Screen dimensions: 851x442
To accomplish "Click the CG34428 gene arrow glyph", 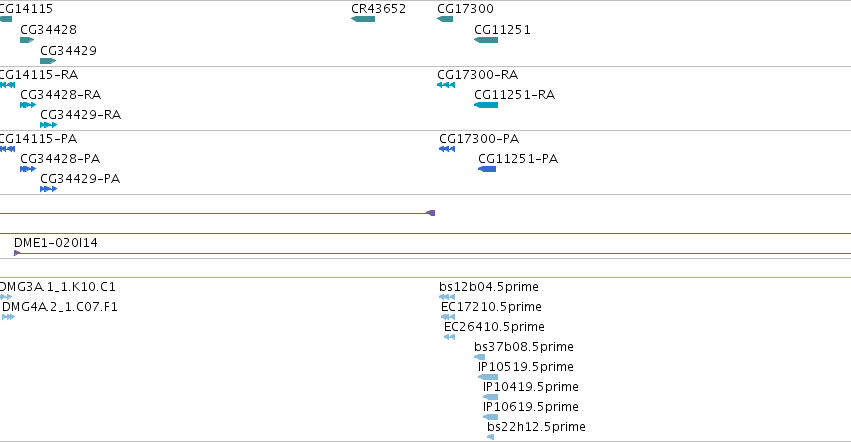I will point(27,40).
